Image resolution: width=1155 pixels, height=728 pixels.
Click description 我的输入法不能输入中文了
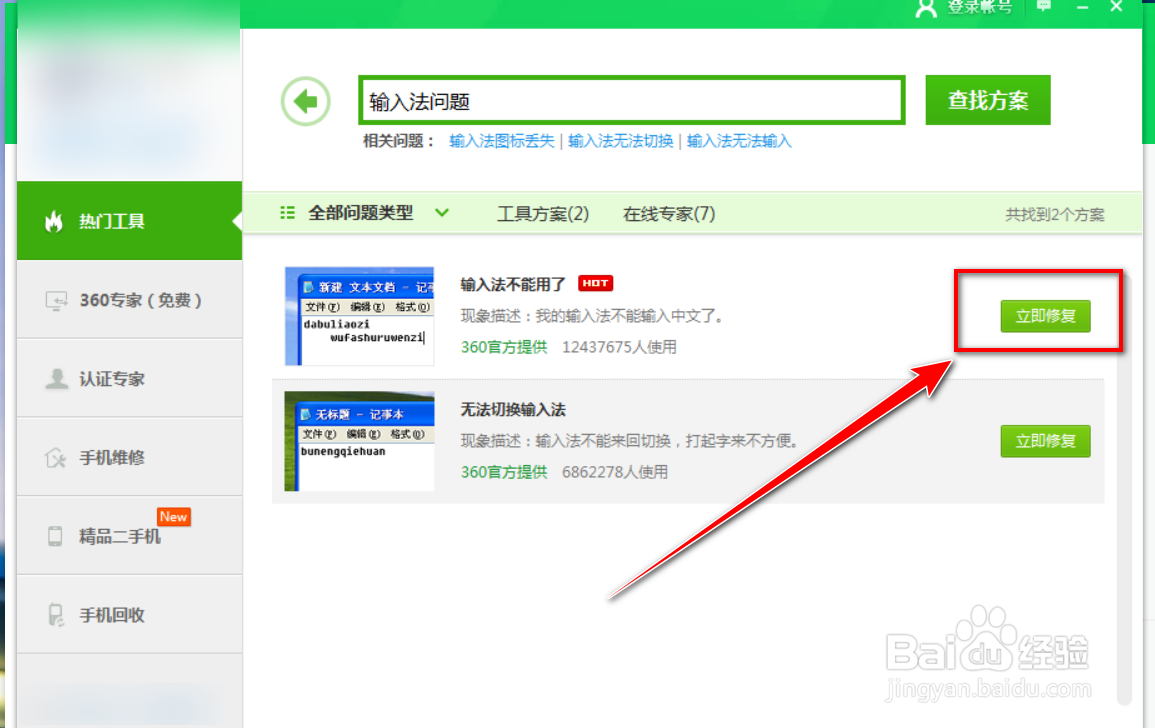631,316
